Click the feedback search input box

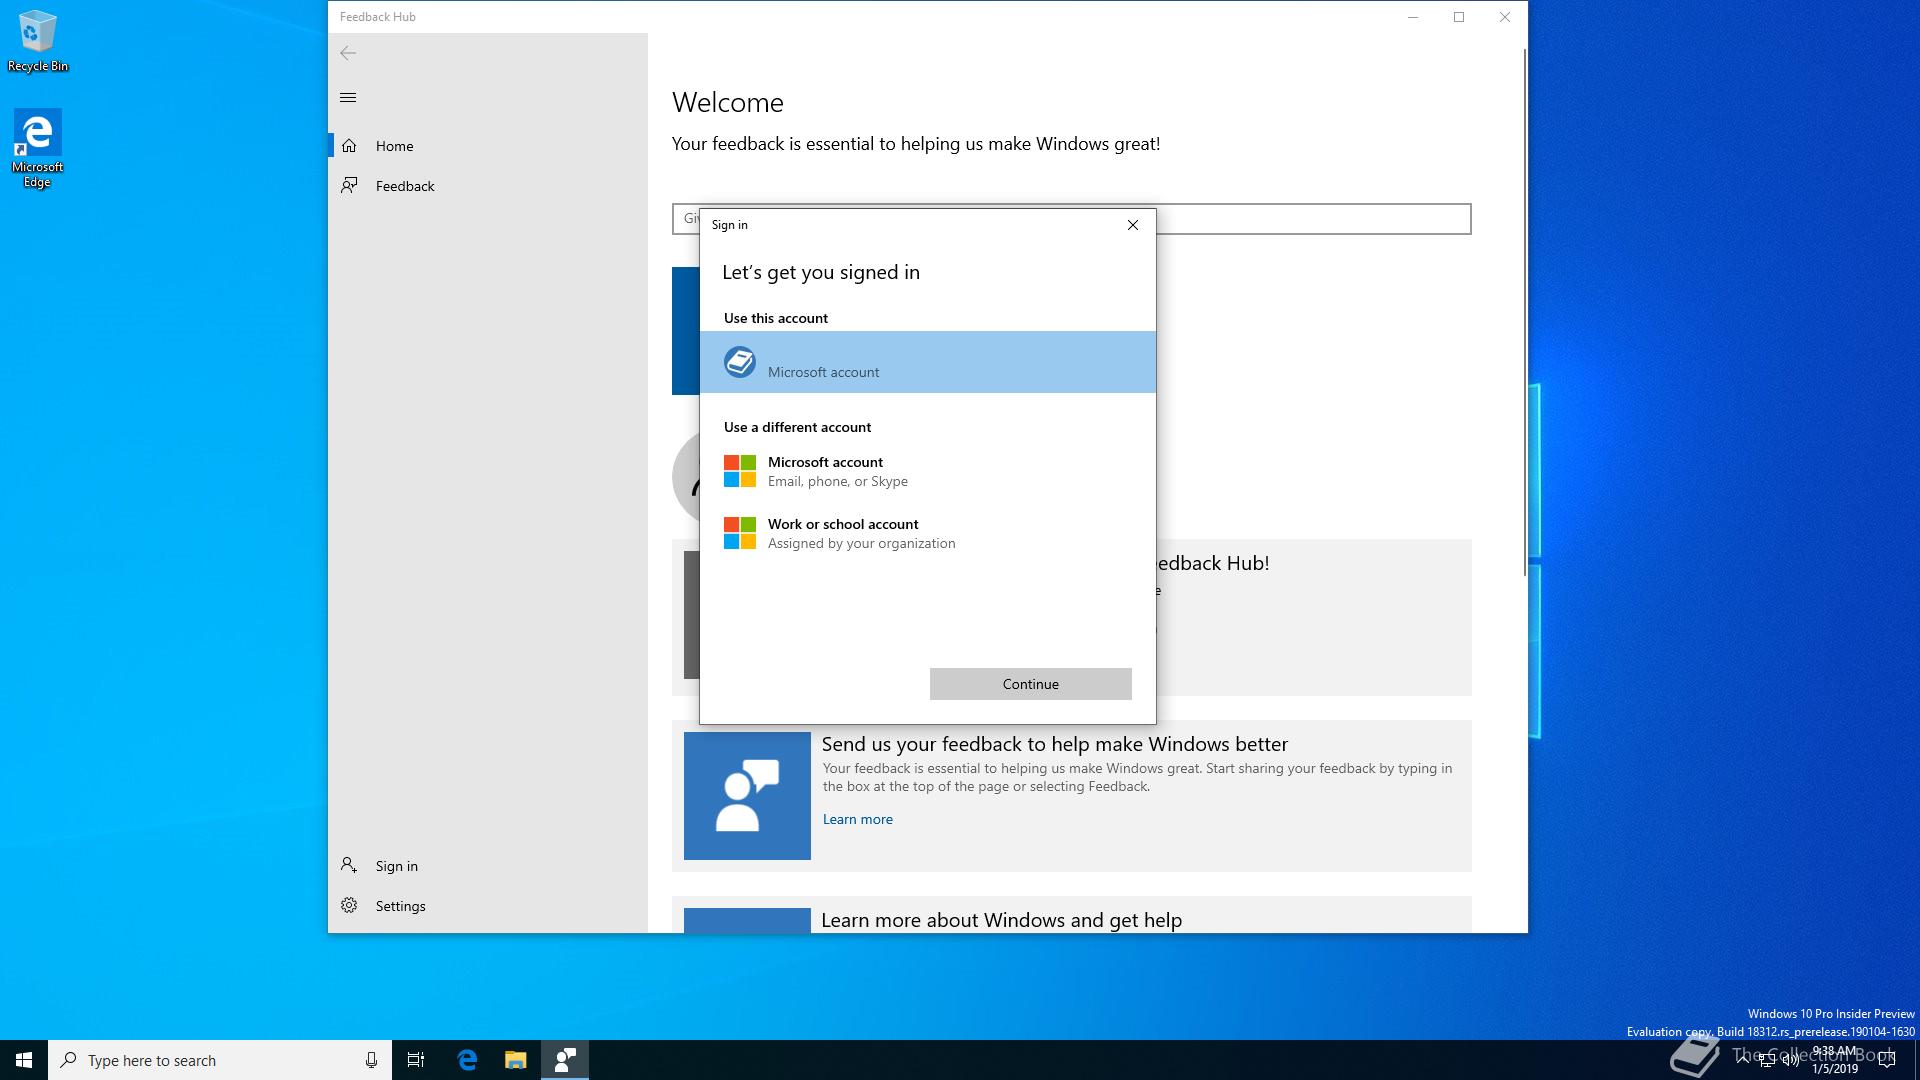(x=1310, y=219)
